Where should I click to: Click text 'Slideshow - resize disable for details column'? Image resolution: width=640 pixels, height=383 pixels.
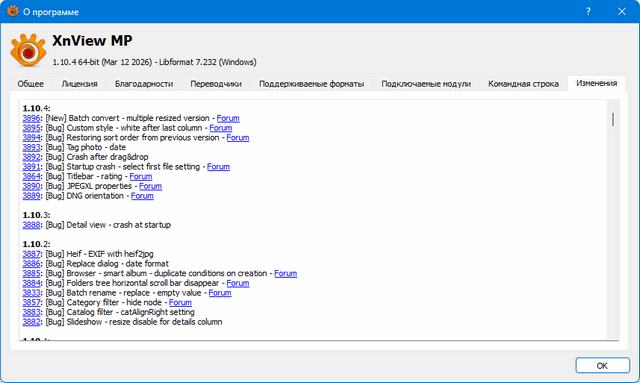(x=144, y=322)
